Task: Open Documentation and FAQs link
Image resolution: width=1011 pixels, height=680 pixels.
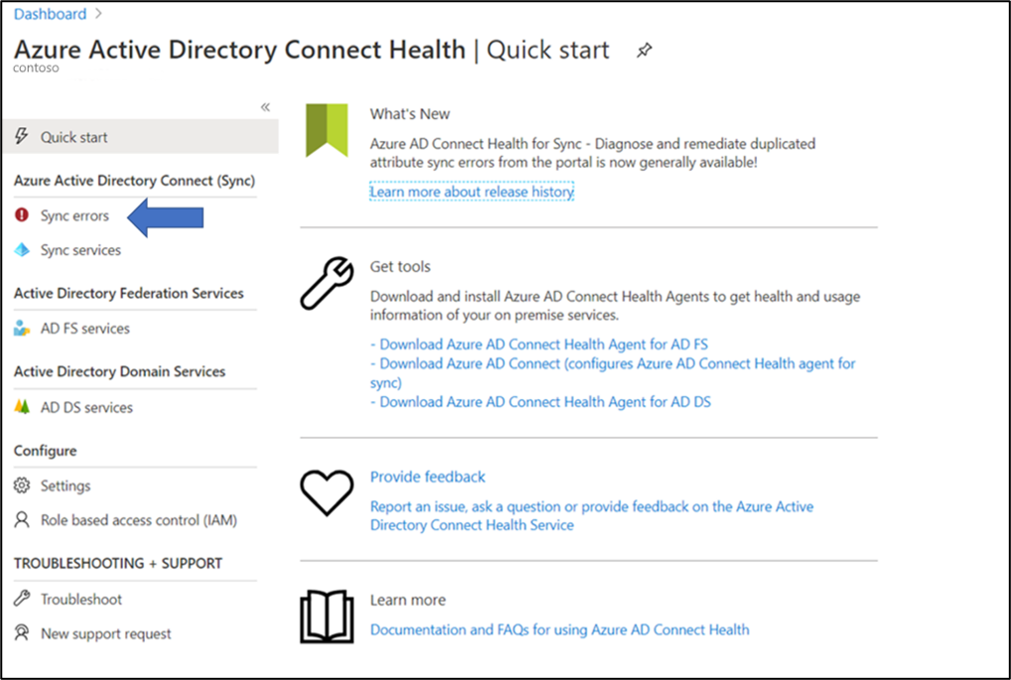Action: click(560, 630)
